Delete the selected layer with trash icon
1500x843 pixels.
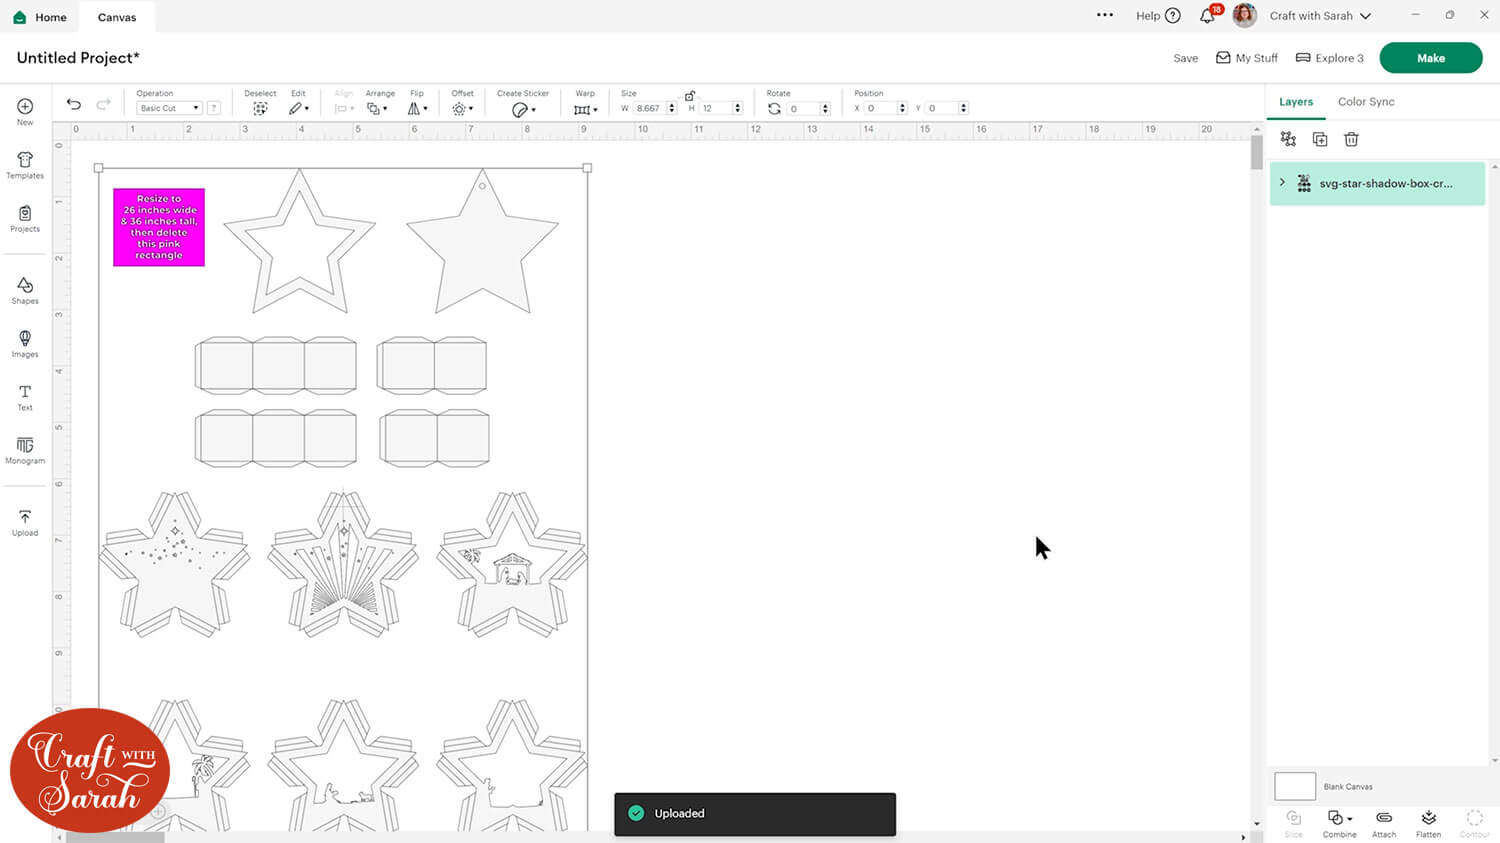(1351, 140)
